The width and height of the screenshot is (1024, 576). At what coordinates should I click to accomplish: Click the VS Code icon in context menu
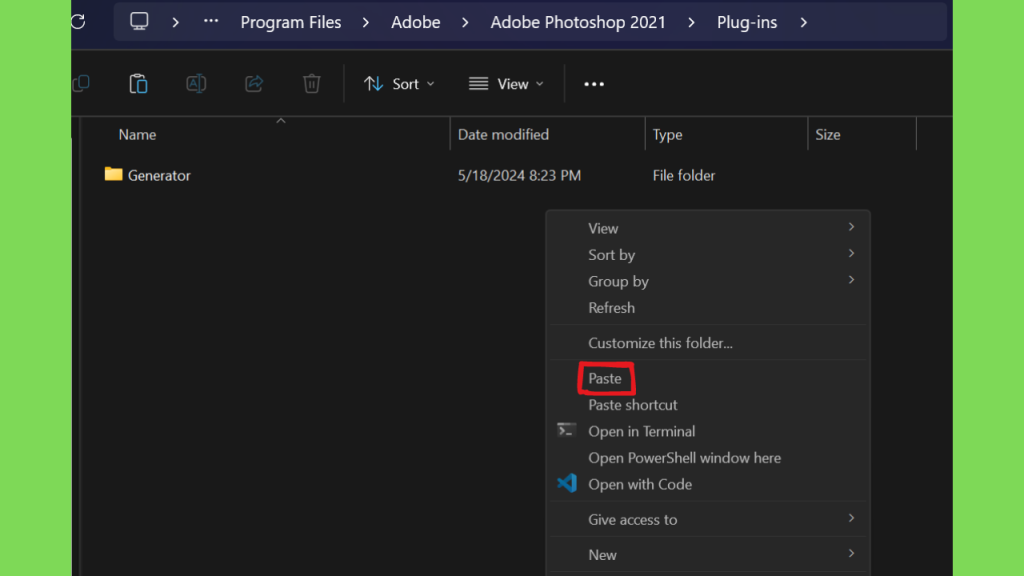(x=567, y=483)
